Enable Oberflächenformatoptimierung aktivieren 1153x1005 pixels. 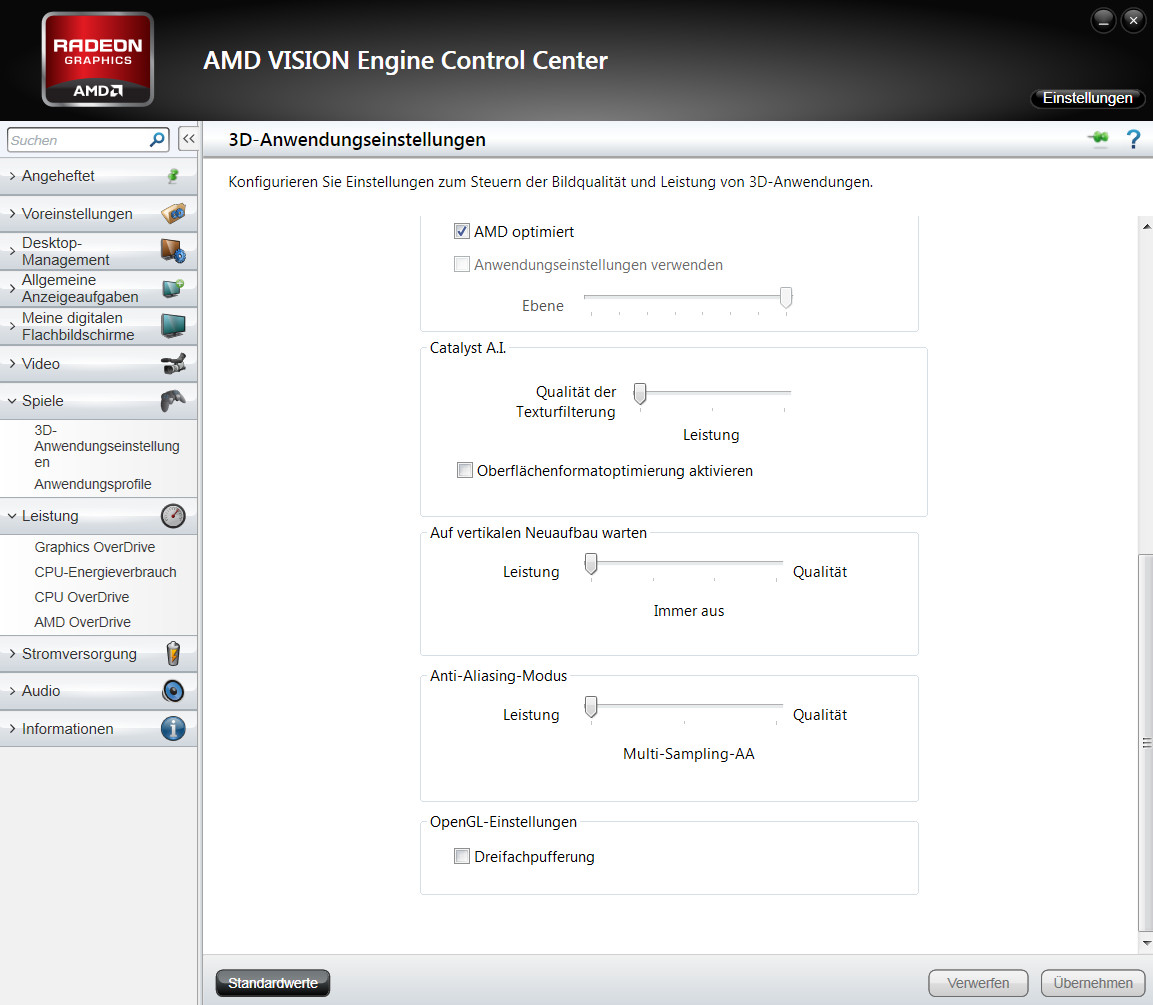tap(465, 471)
